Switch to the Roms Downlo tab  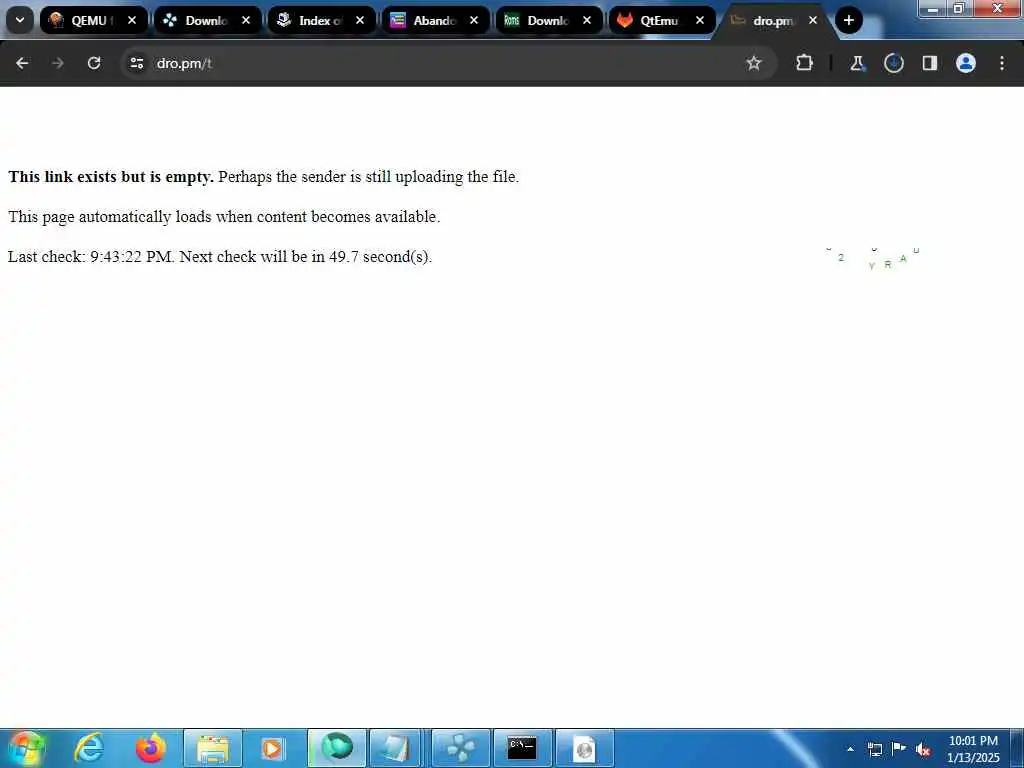pyautogui.click(x=549, y=20)
